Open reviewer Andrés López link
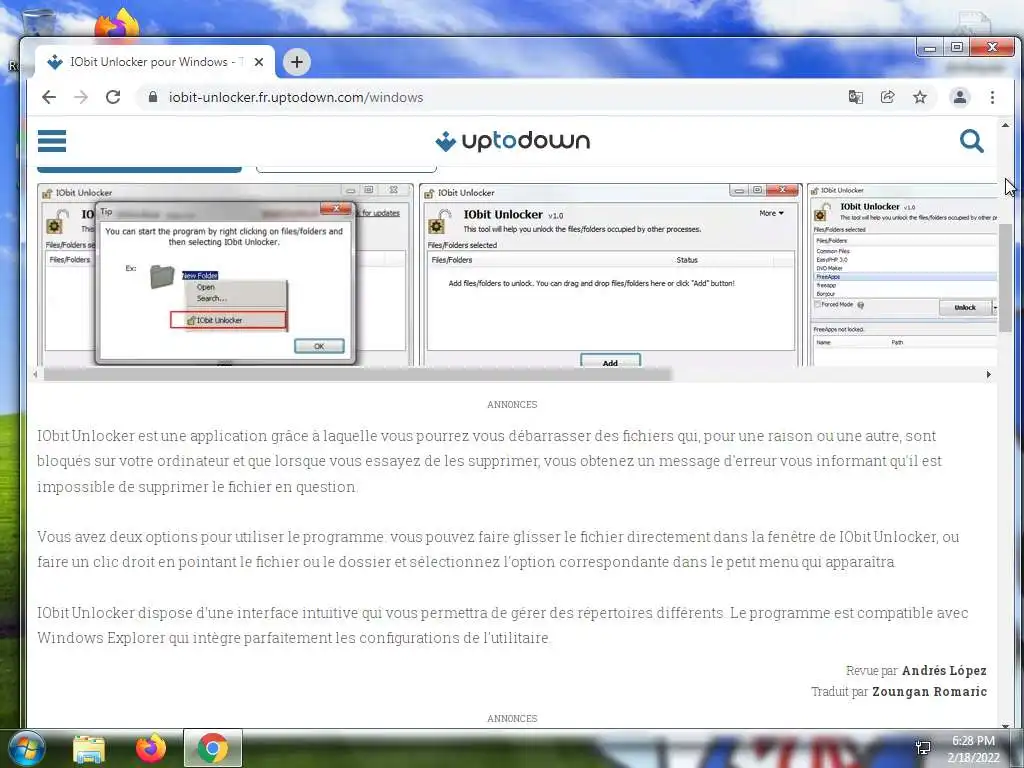This screenshot has width=1024, height=768. (944, 671)
